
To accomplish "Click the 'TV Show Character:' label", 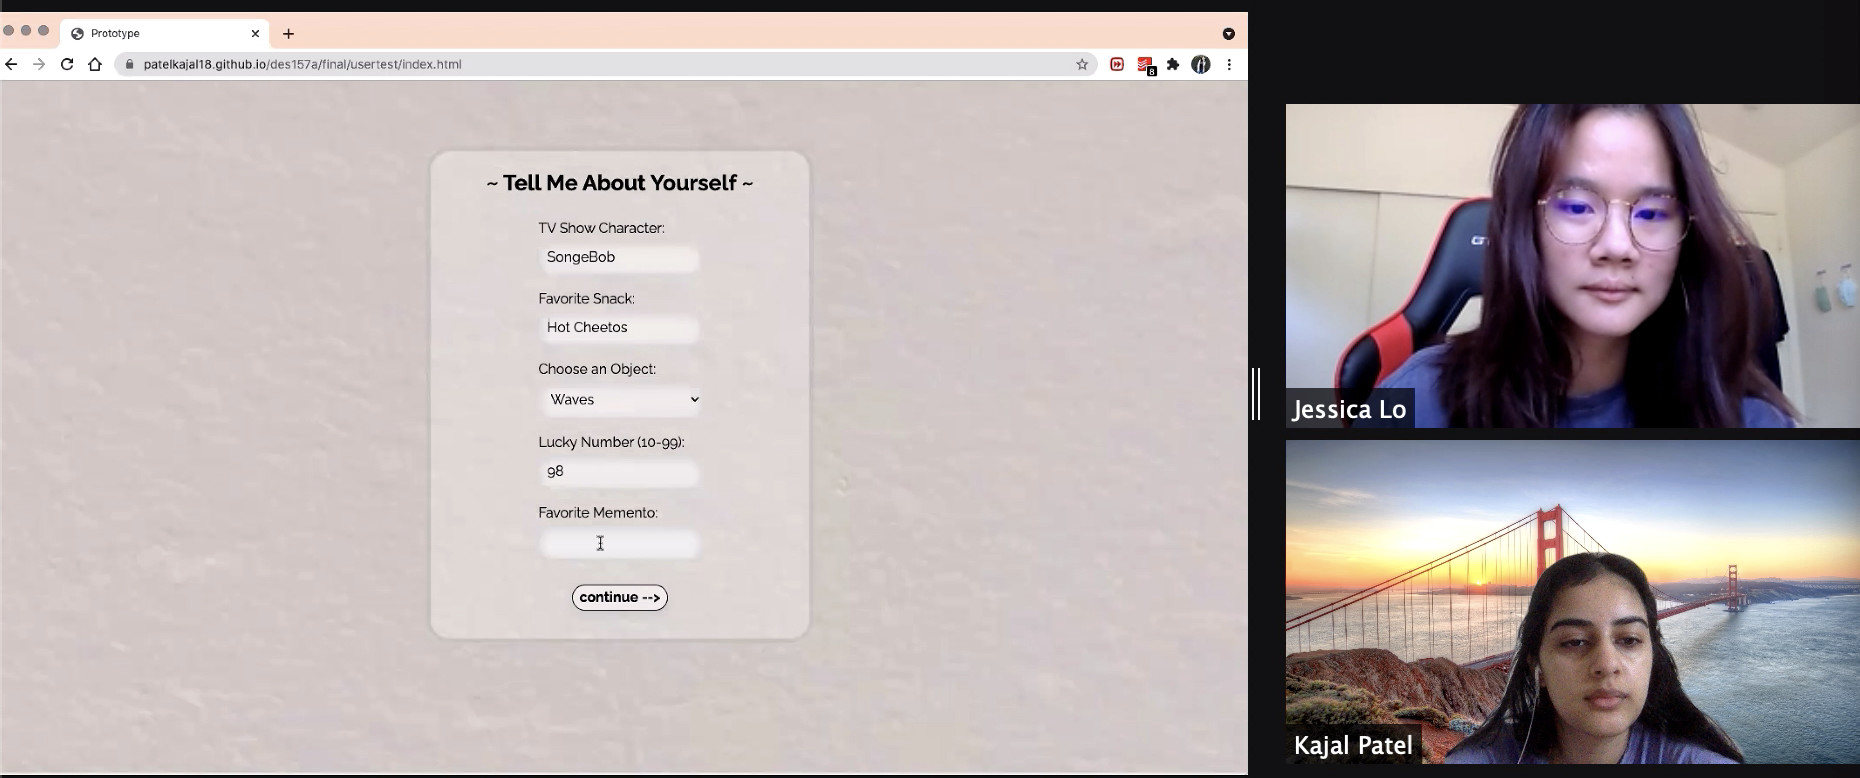I will pyautogui.click(x=601, y=228).
